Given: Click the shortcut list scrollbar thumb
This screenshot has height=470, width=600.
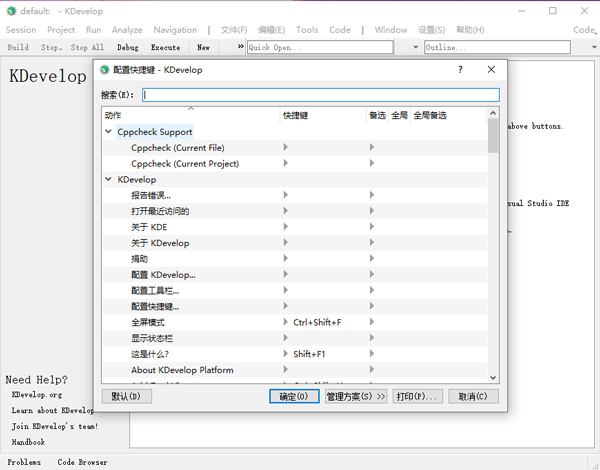Looking at the screenshot, I should [x=493, y=135].
